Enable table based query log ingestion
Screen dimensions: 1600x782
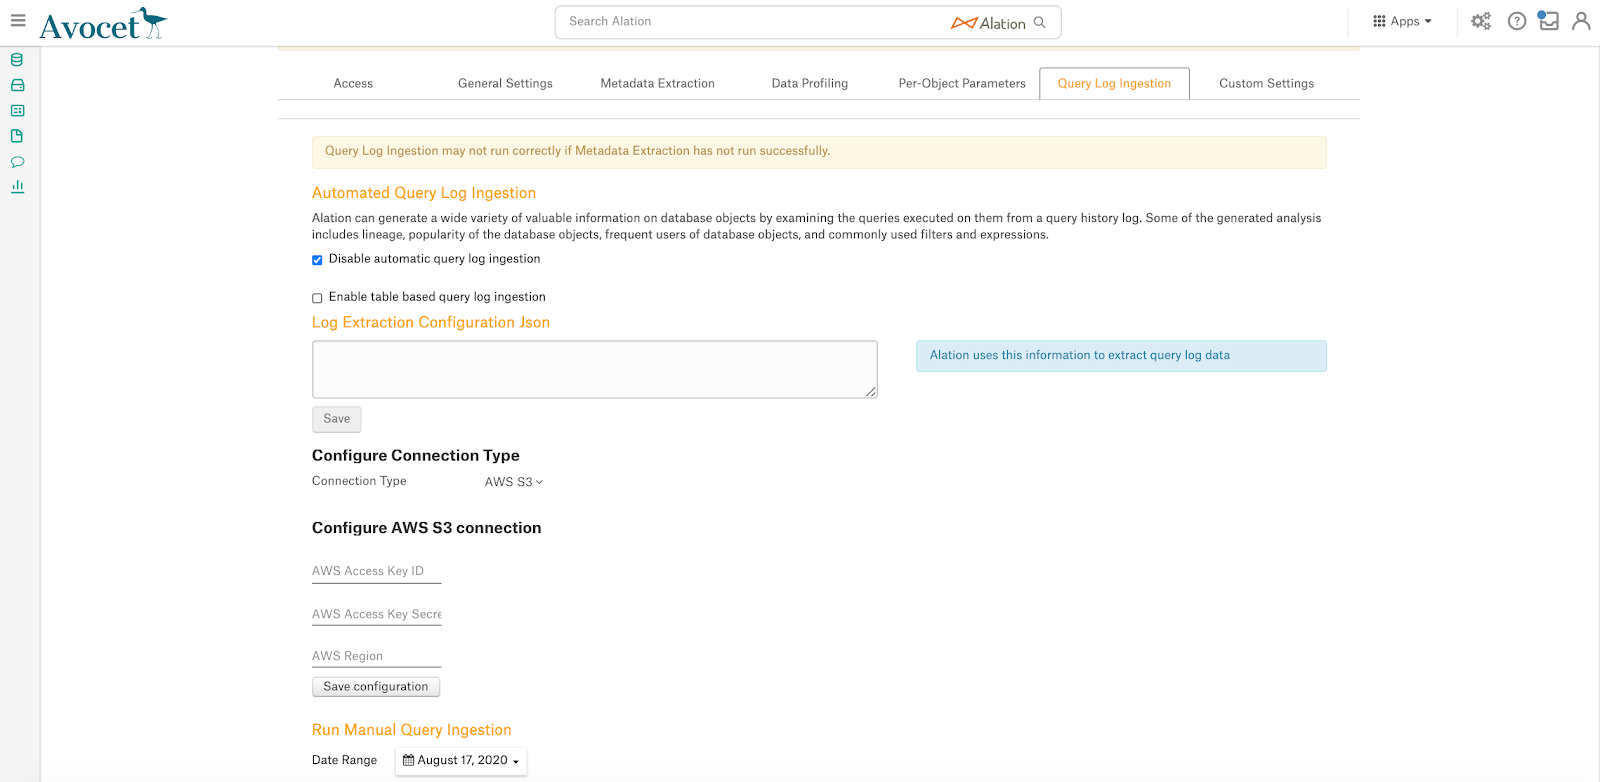click(x=317, y=298)
